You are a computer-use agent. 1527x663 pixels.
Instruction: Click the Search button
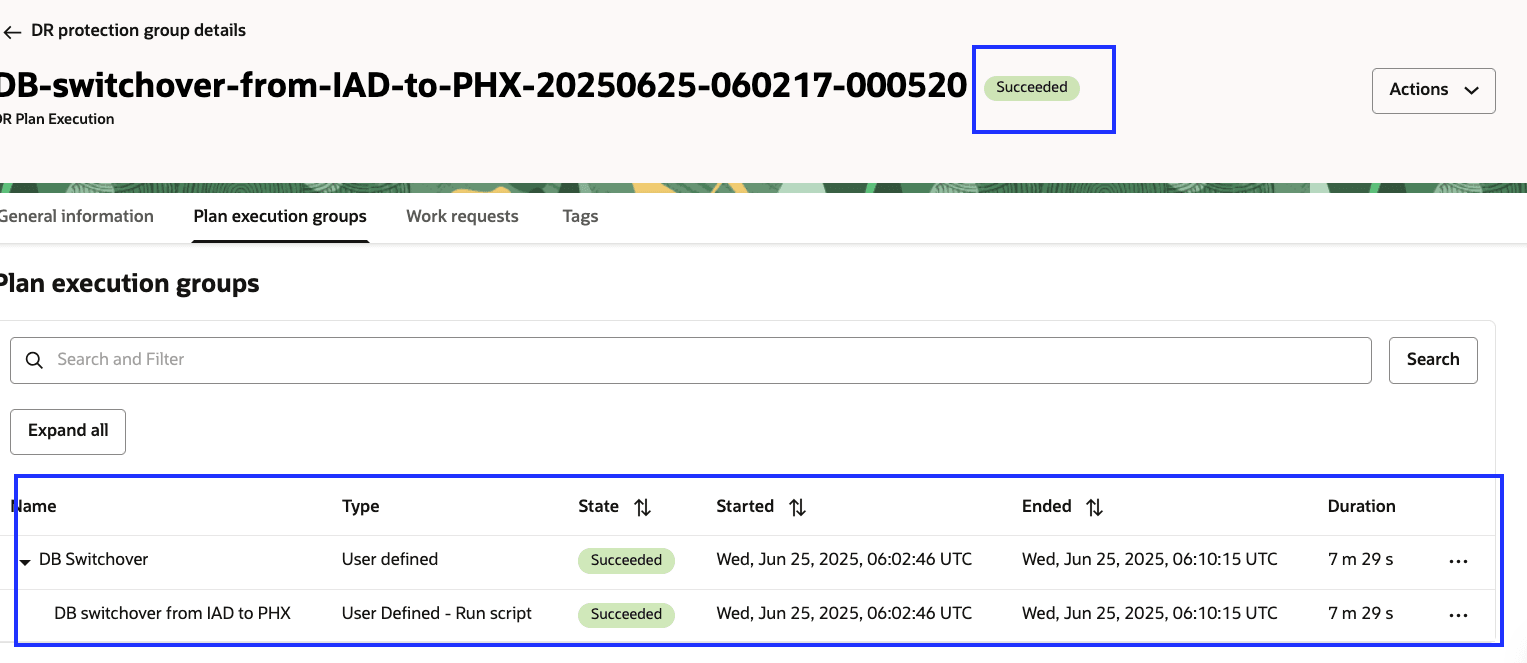pyautogui.click(x=1433, y=359)
